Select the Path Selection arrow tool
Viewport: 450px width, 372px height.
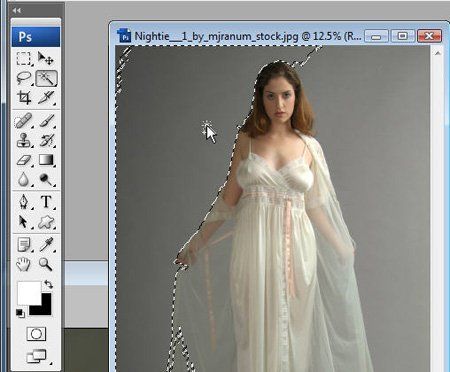24,222
